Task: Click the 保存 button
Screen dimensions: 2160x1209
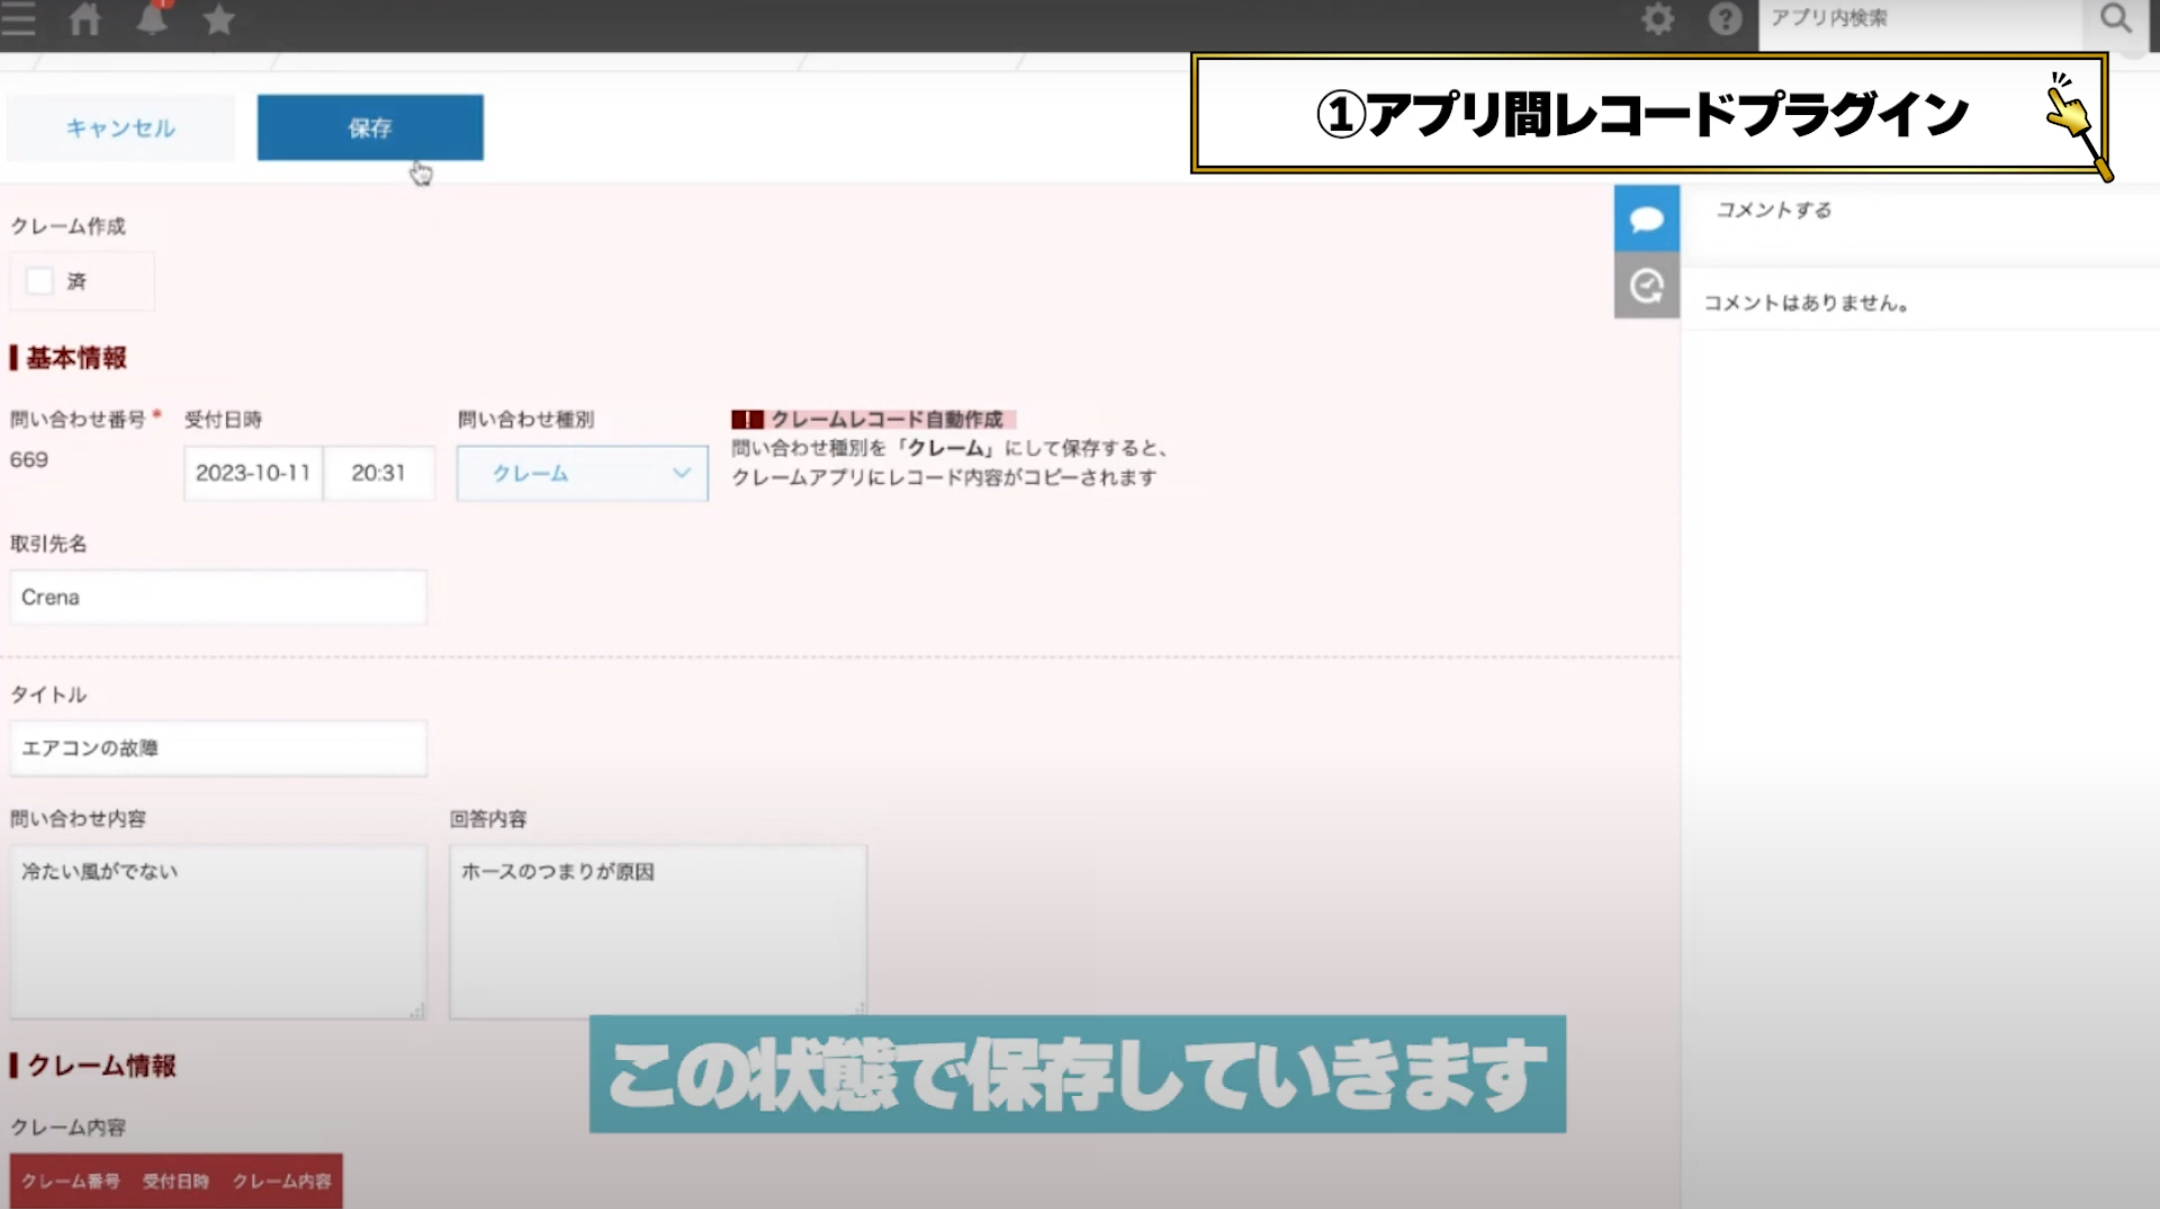Action: coord(370,127)
